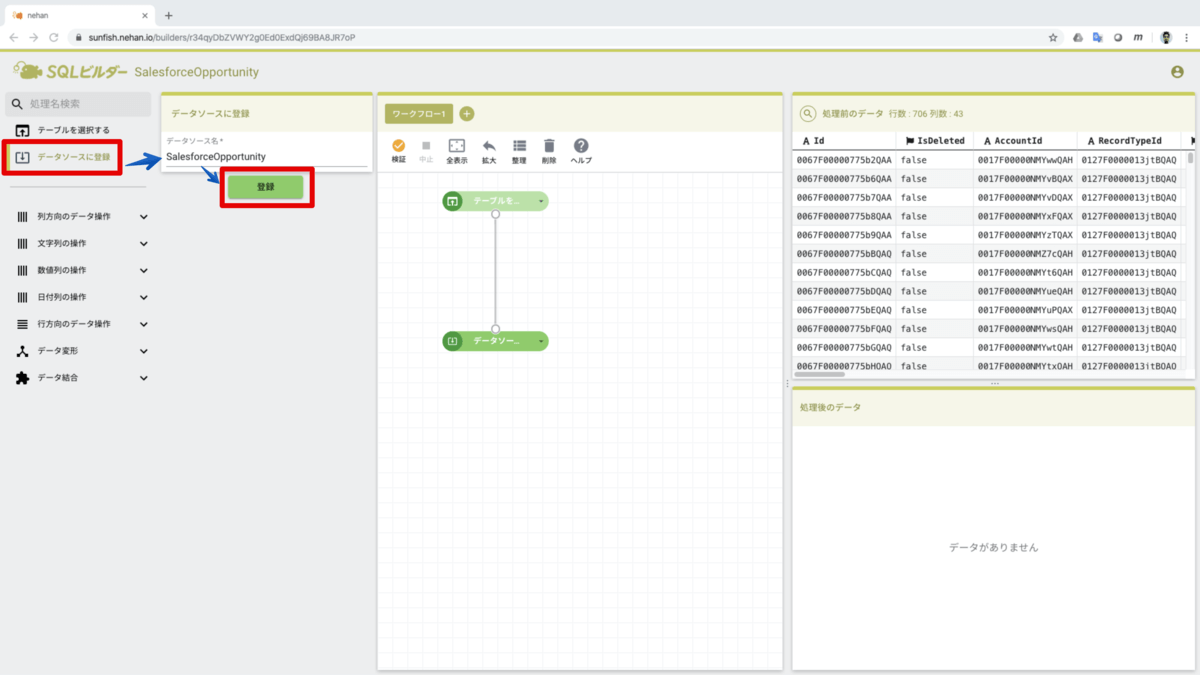The image size is (1200, 675).
Task: Click the SQLビルダー fish logo
Action: [x=27, y=71]
